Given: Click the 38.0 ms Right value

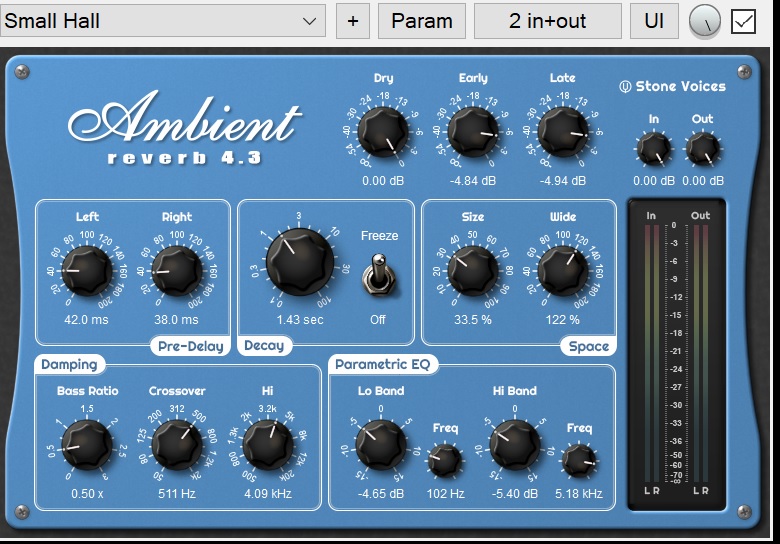Looking at the screenshot, I should 176,320.
